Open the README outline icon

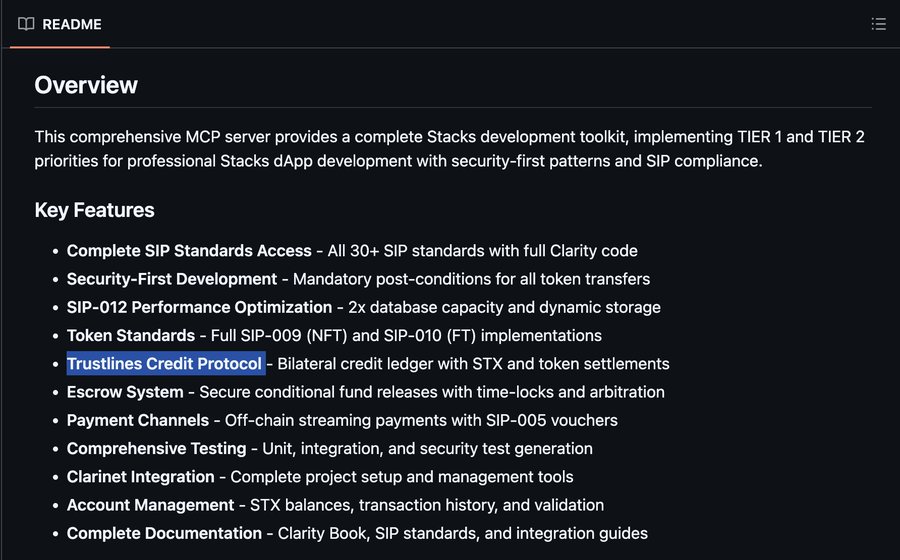(x=878, y=24)
